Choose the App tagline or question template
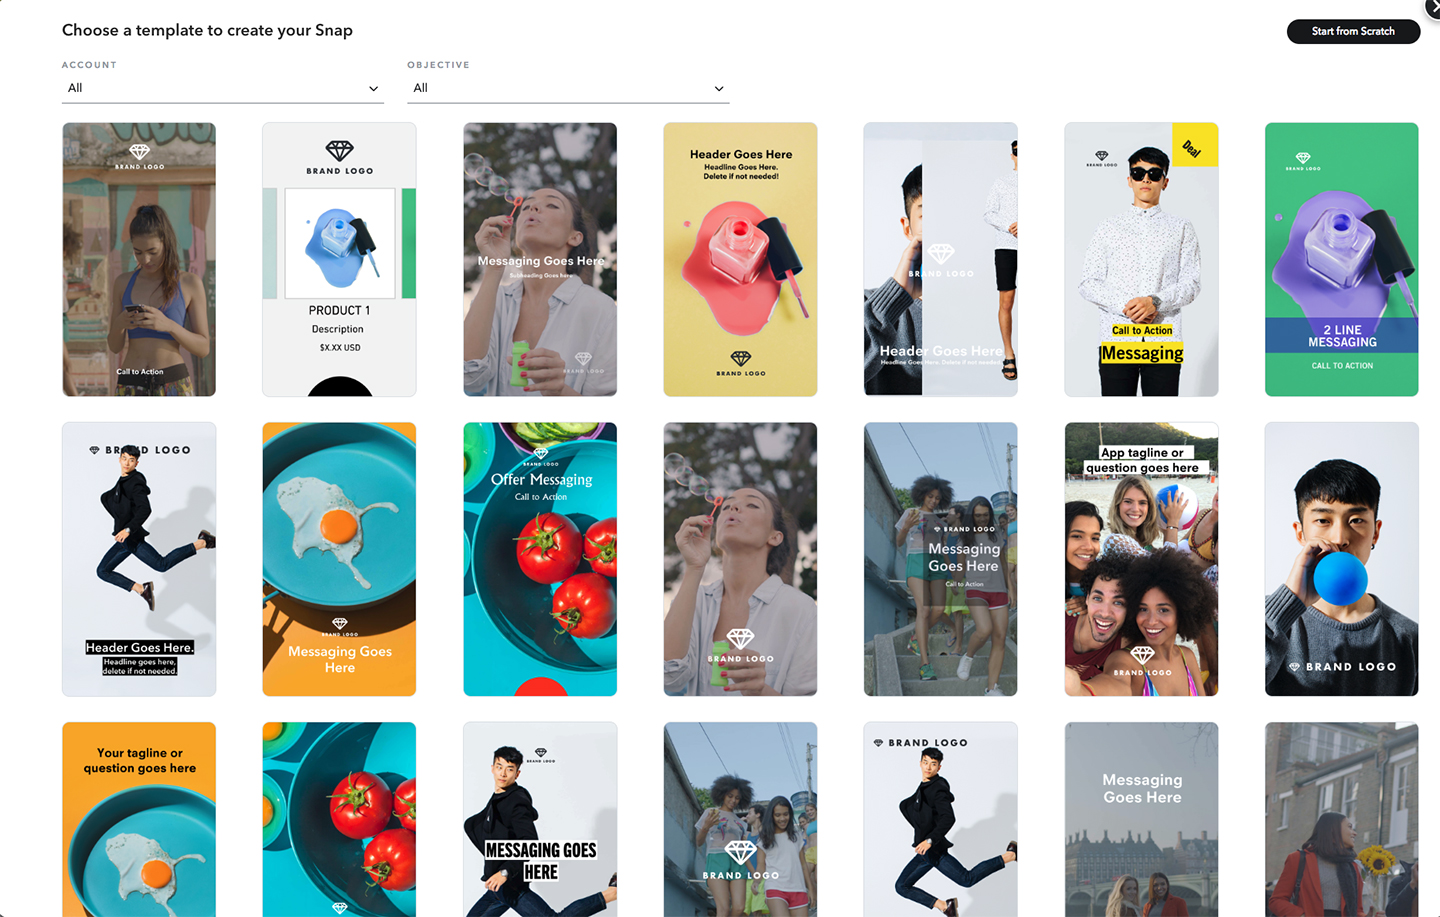This screenshot has width=1440, height=917. click(1141, 559)
